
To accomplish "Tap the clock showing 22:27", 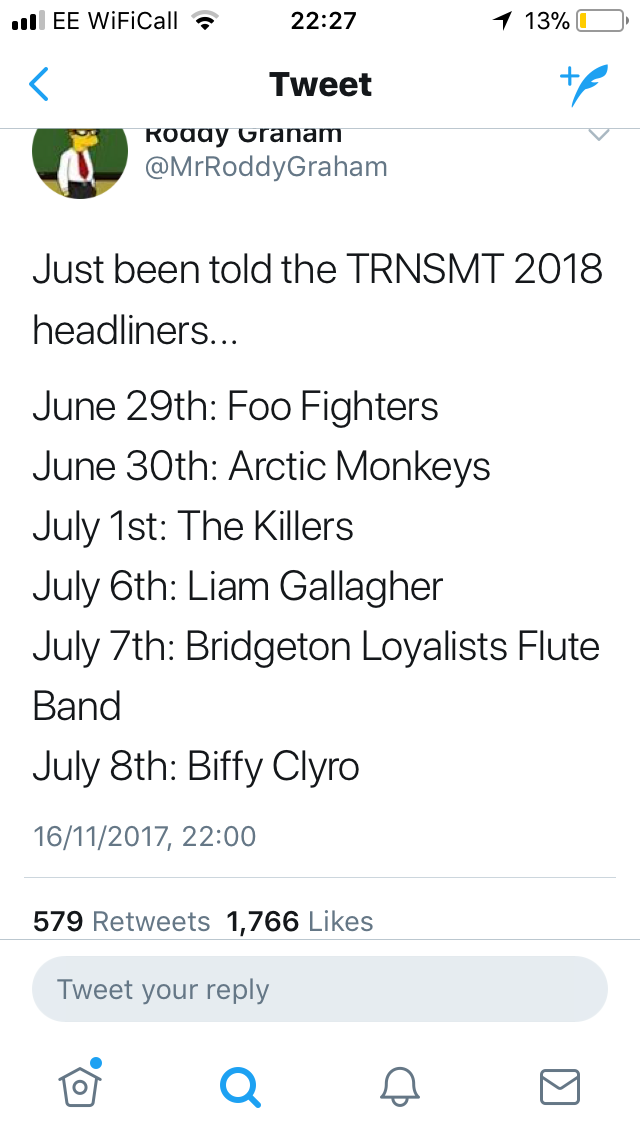I will point(323,21).
